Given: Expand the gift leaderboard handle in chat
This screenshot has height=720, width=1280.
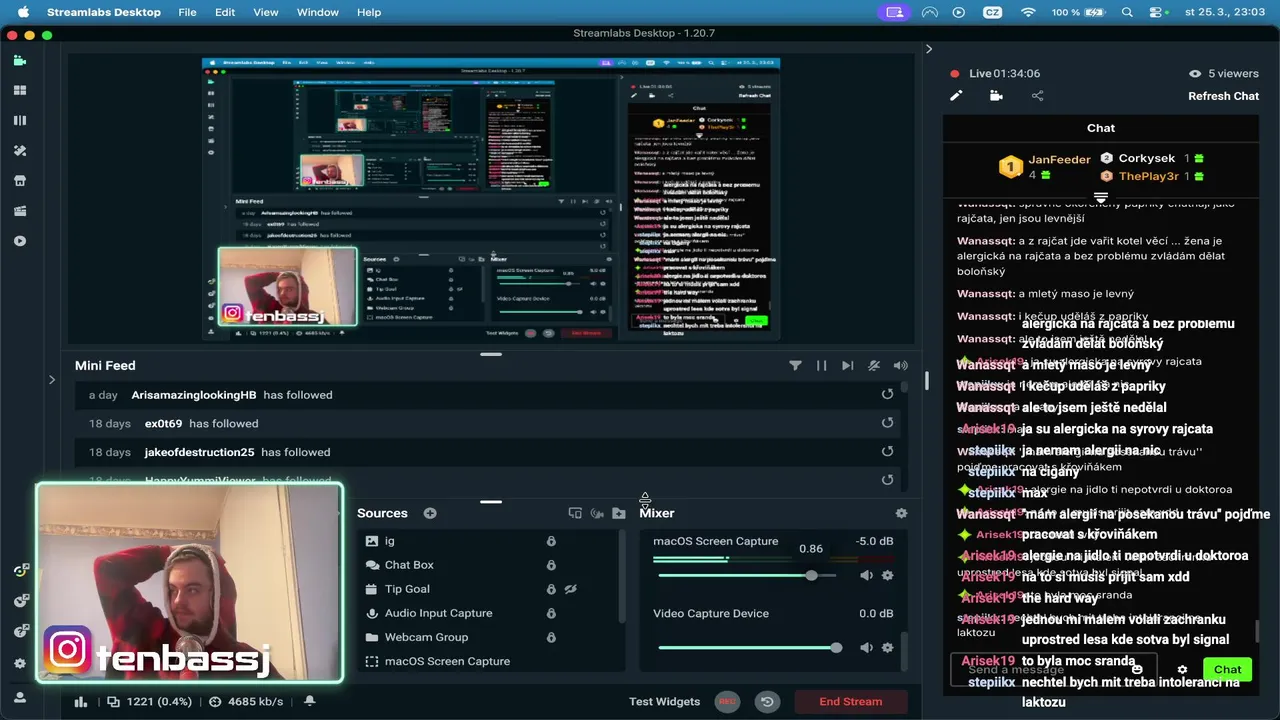Looking at the screenshot, I should pyautogui.click(x=1101, y=197).
